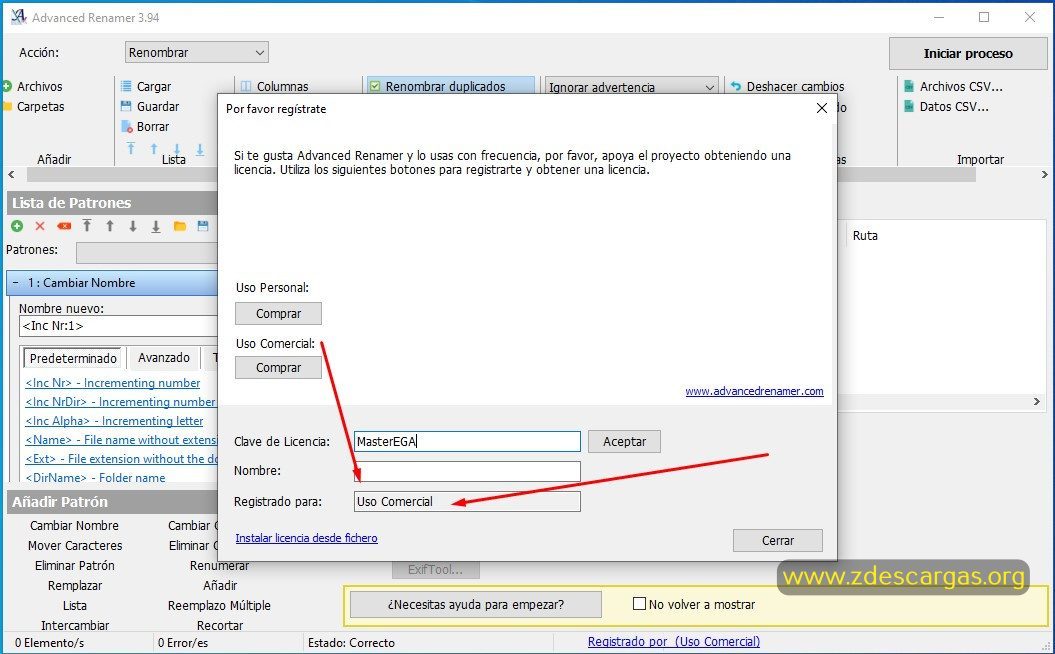Add the Mover Caracteres pattern

75,546
